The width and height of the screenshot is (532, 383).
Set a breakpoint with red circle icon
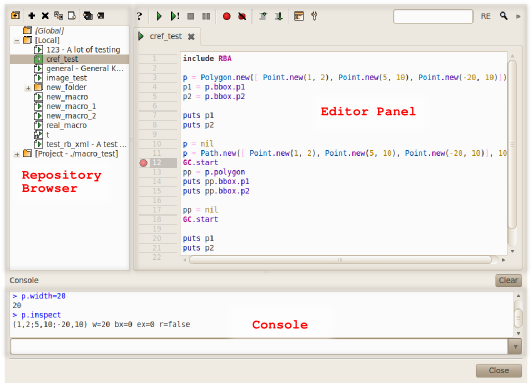pyautogui.click(x=227, y=16)
